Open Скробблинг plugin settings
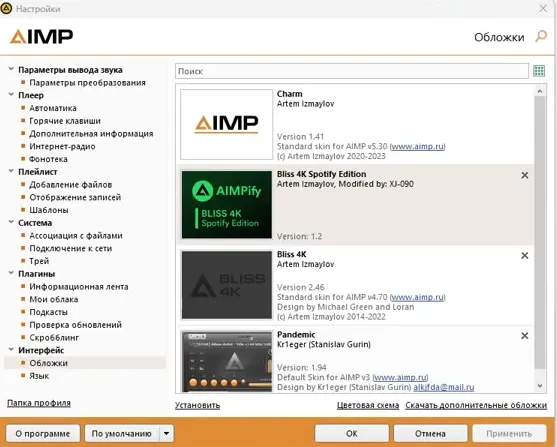Viewport: 557px width, 447px height. pyautogui.click(x=54, y=338)
